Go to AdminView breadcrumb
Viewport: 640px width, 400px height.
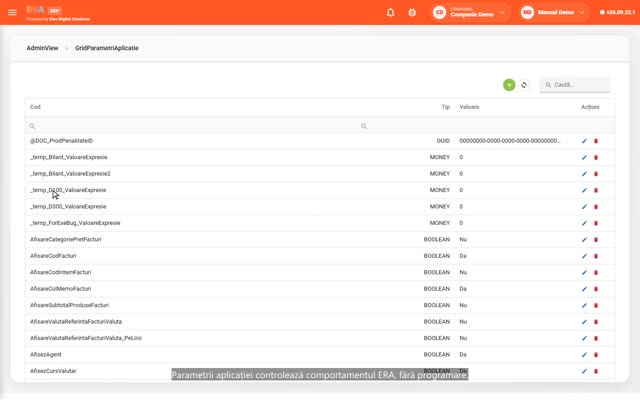click(x=42, y=48)
